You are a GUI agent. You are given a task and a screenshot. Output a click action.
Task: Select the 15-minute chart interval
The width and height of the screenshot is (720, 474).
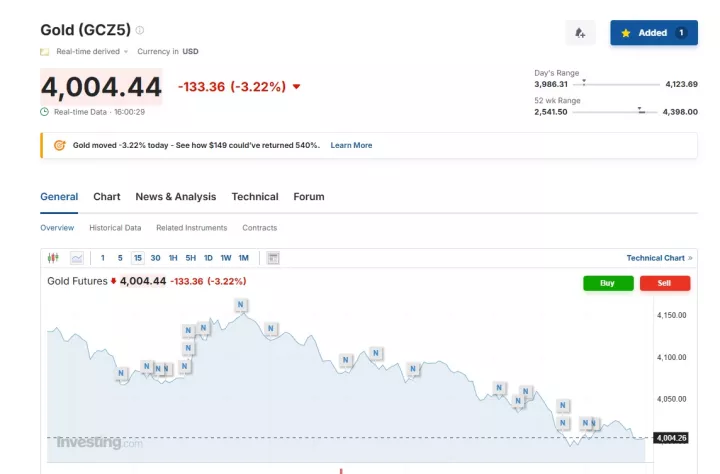click(137, 258)
